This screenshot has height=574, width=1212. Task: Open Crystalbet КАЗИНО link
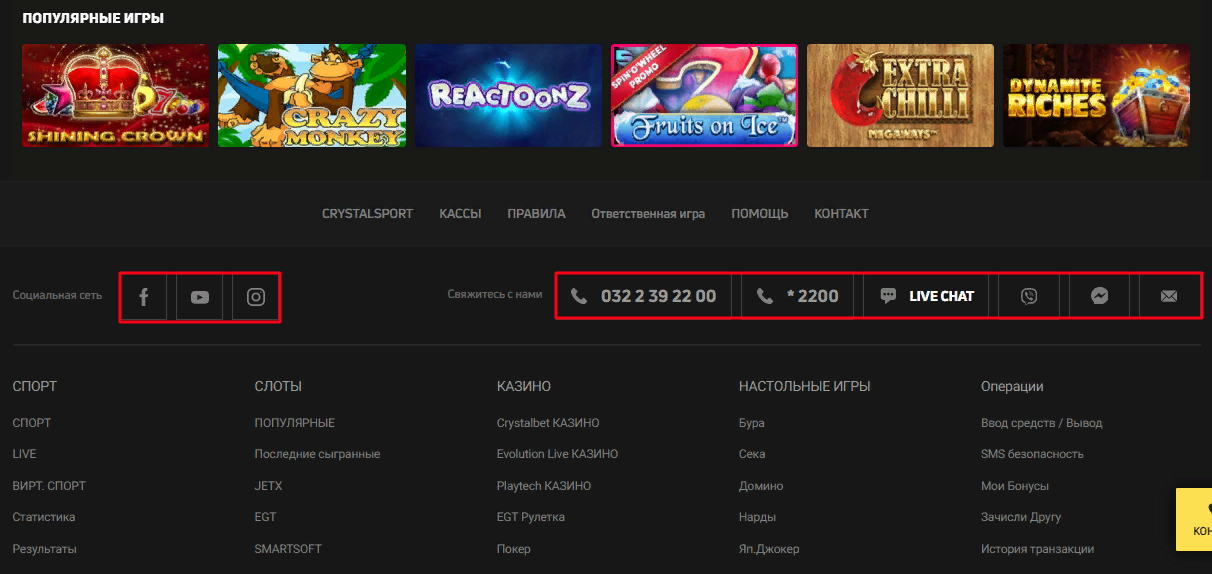point(548,423)
